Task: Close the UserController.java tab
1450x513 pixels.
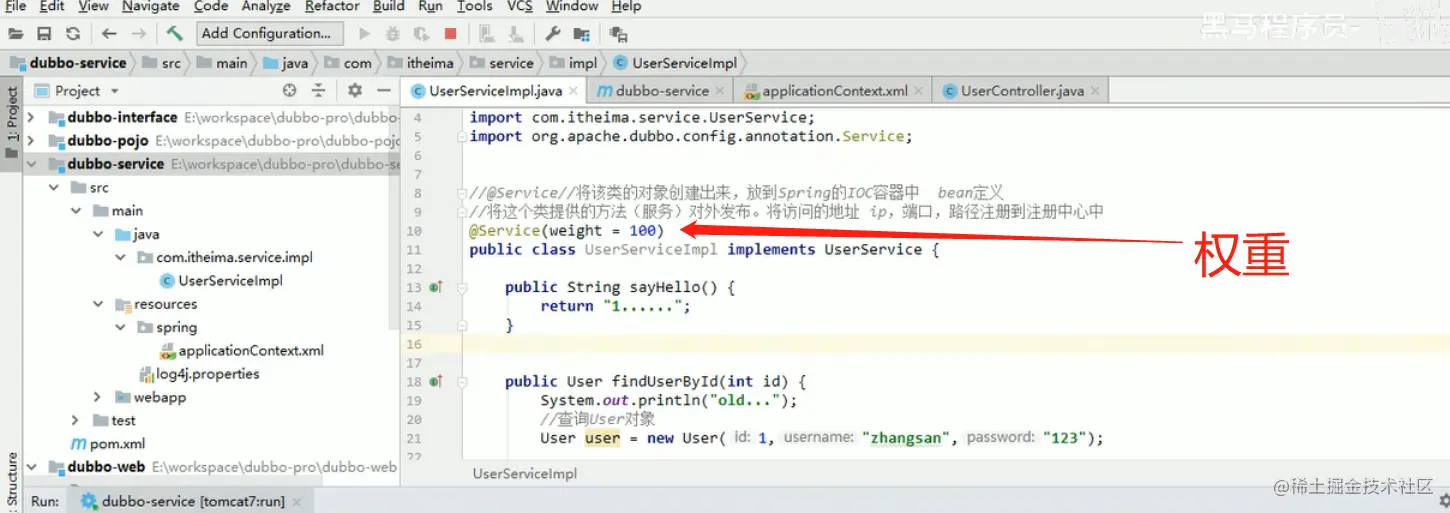Action: 1095,91
